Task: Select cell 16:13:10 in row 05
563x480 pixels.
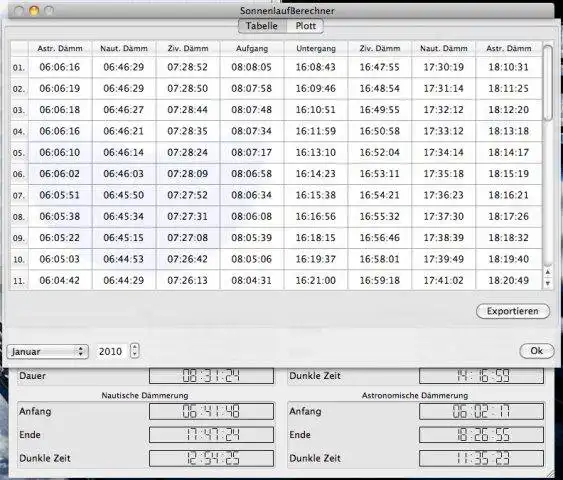Action: click(x=316, y=153)
